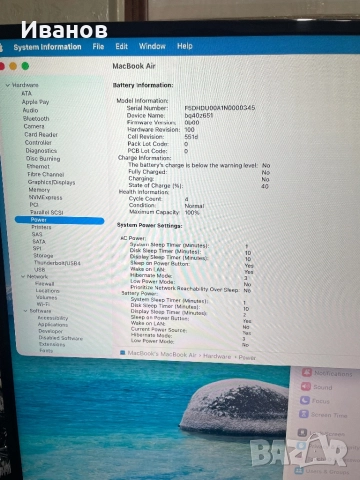The height and width of the screenshot is (480, 360).
Task: Click Hardware in the path bar
Action: [217, 356]
